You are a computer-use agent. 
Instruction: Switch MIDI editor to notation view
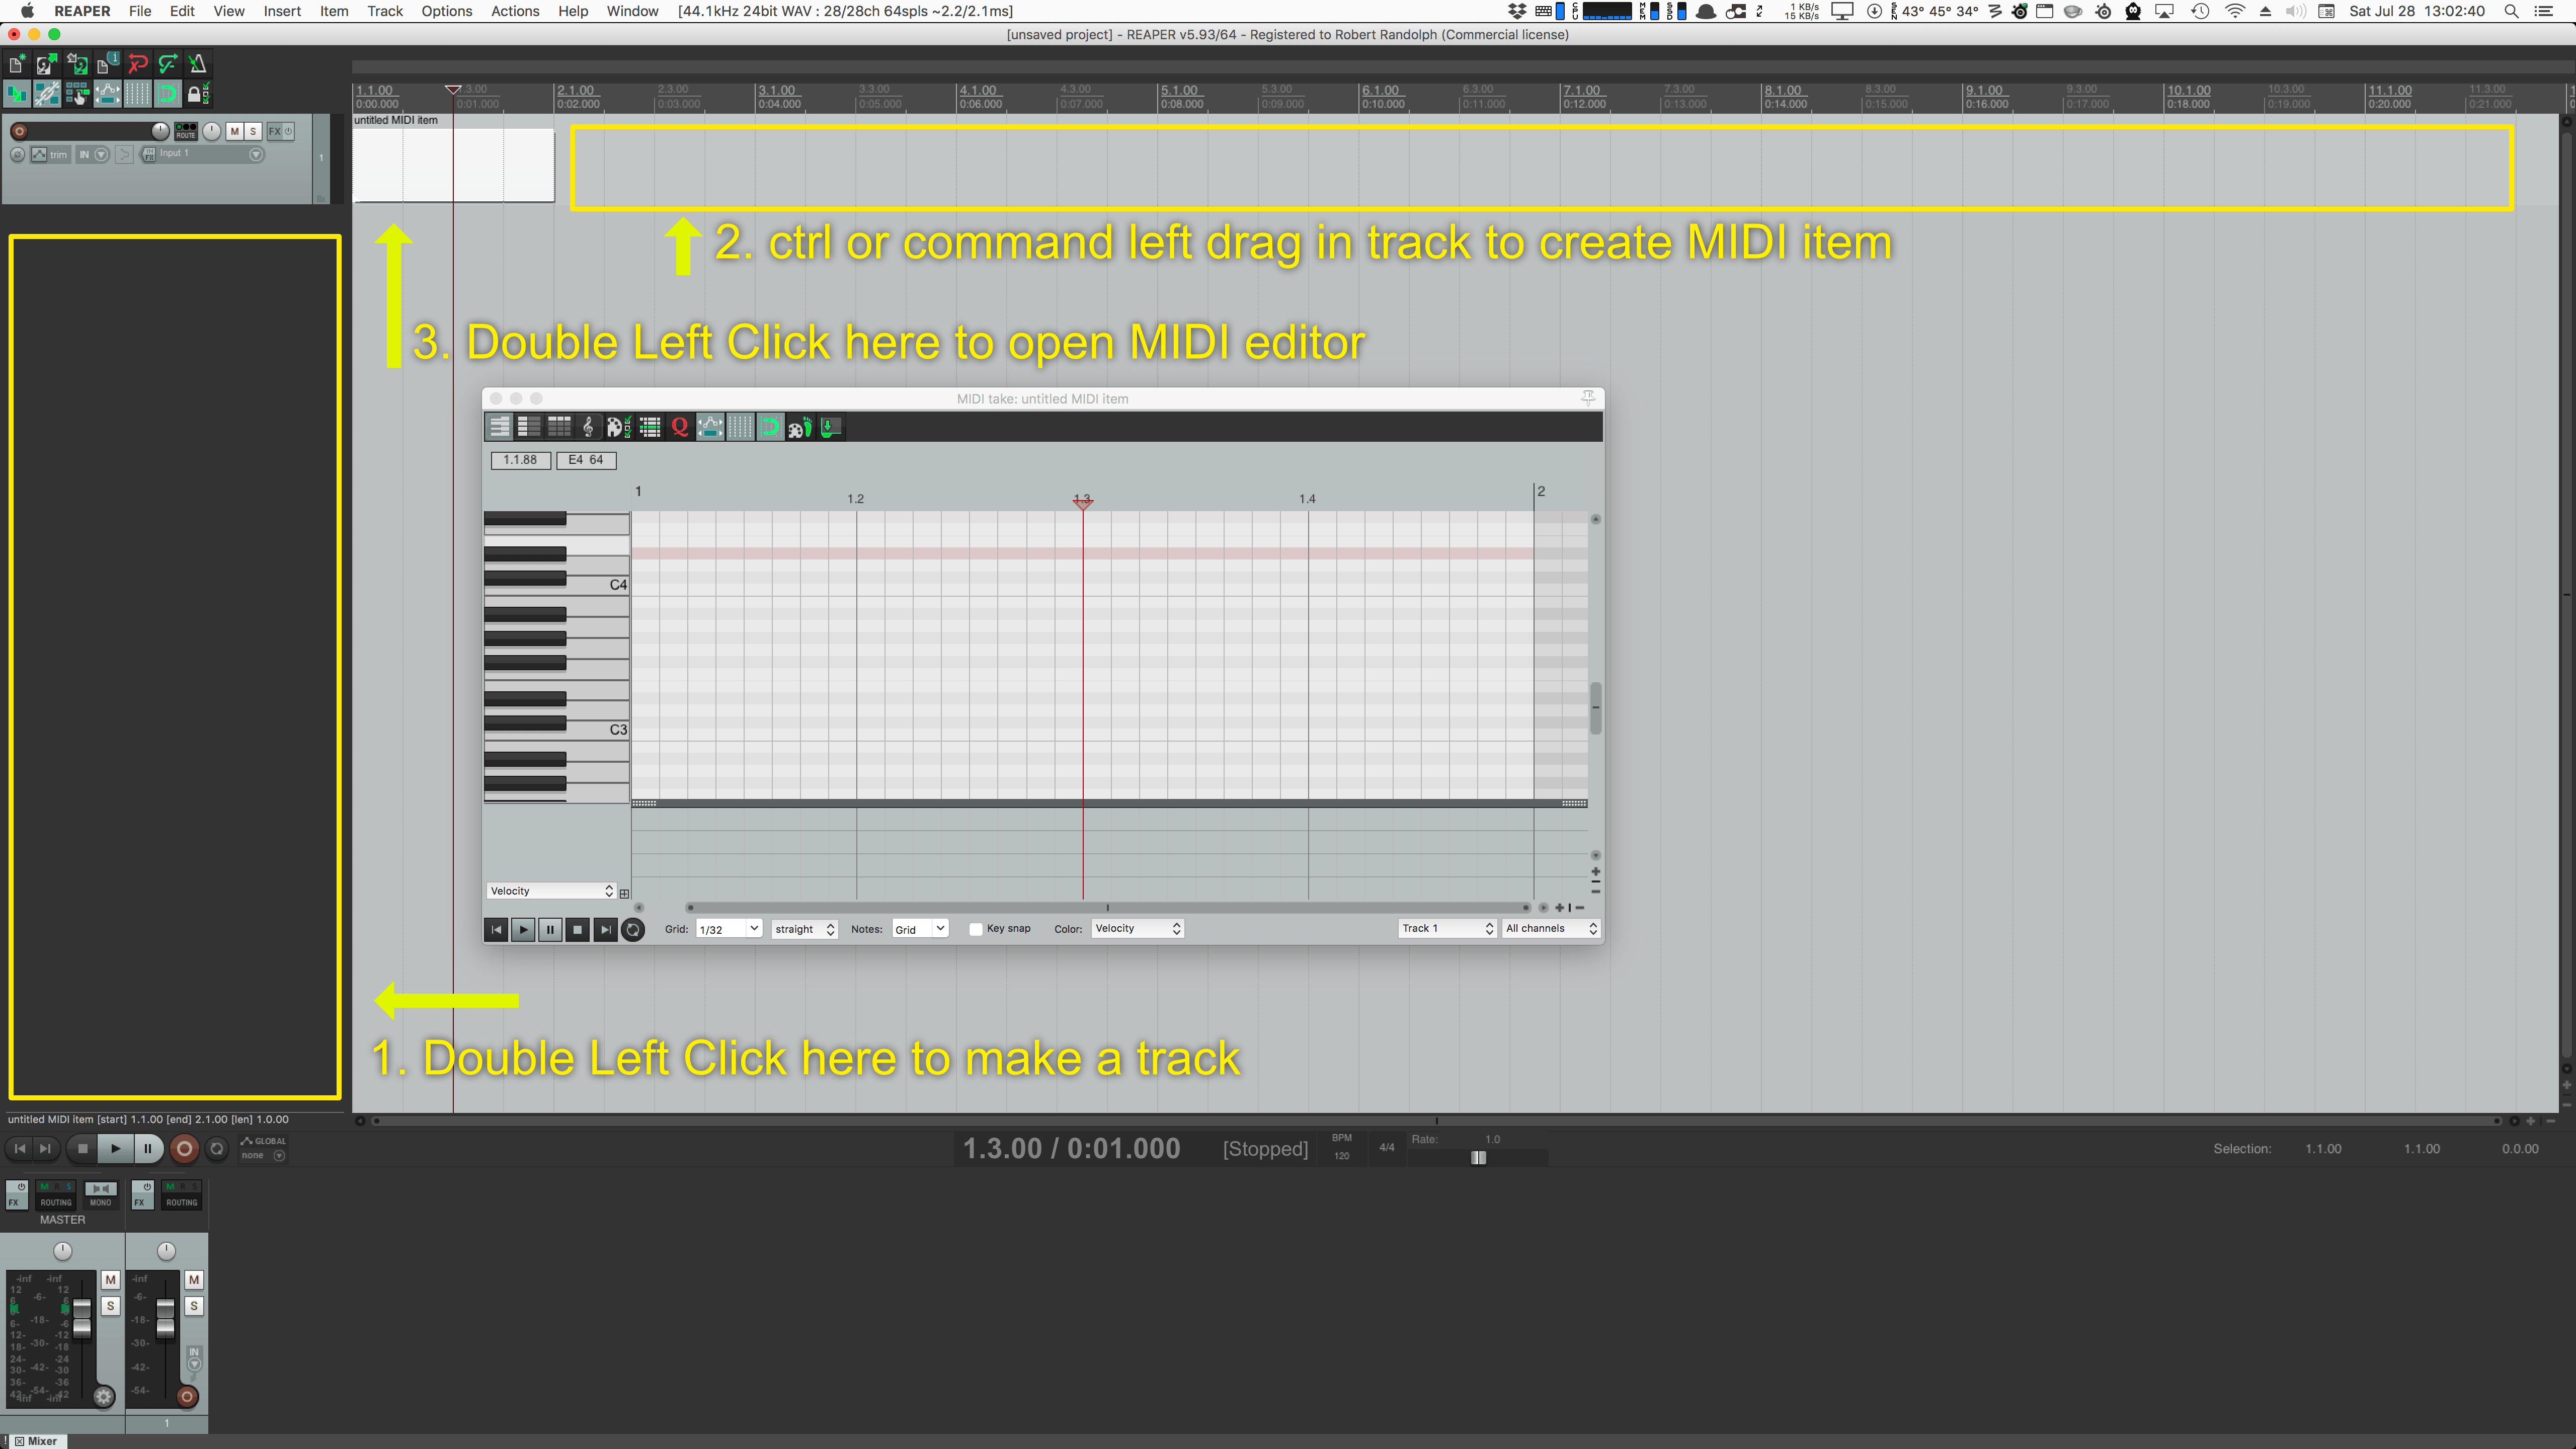pyautogui.click(x=588, y=428)
